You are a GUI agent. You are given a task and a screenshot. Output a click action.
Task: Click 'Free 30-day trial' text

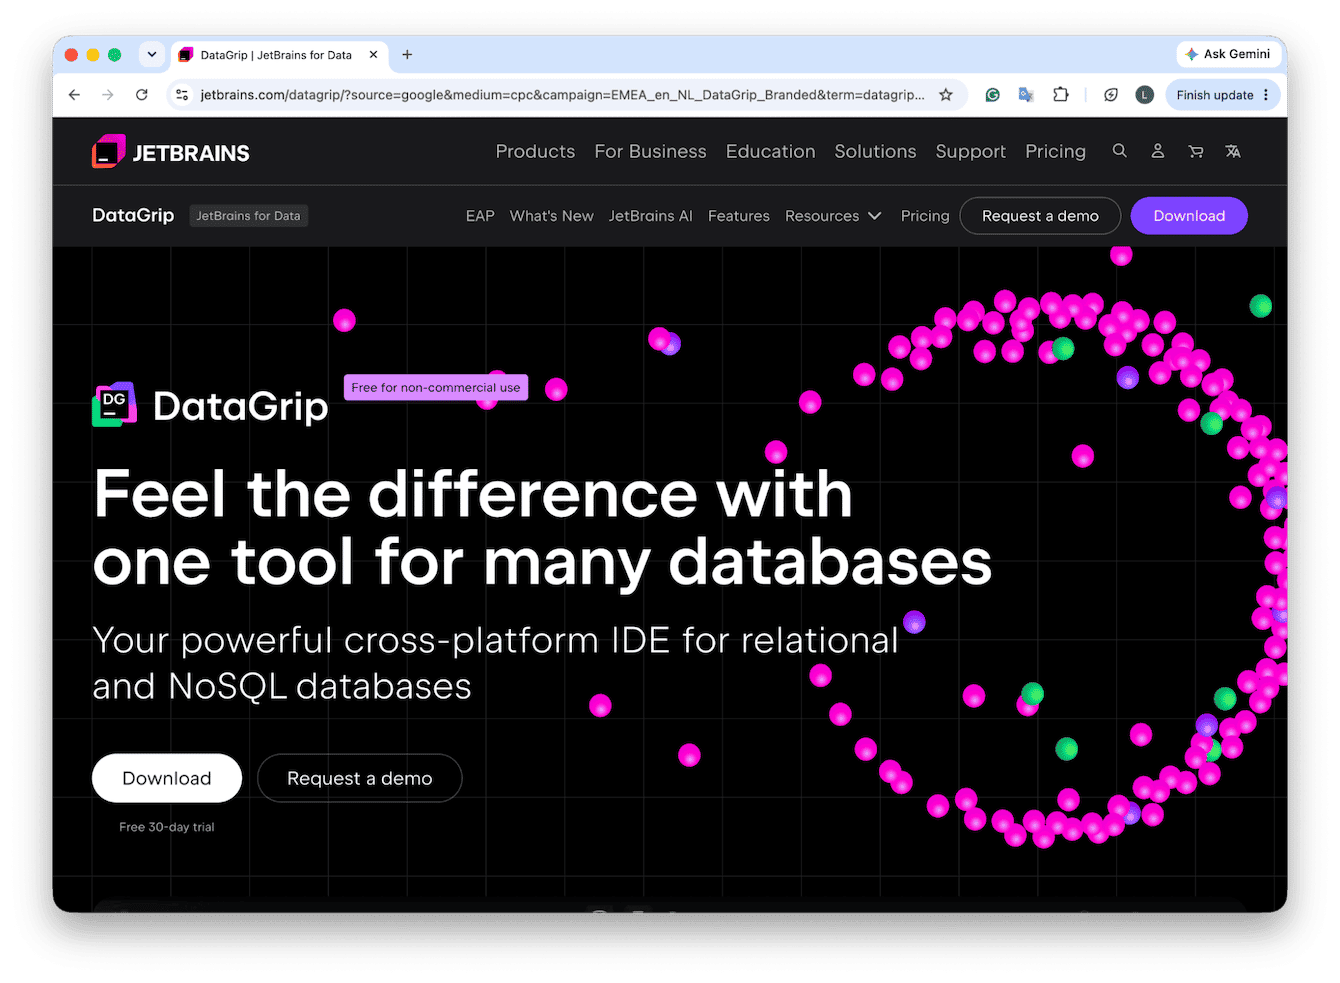coord(167,827)
